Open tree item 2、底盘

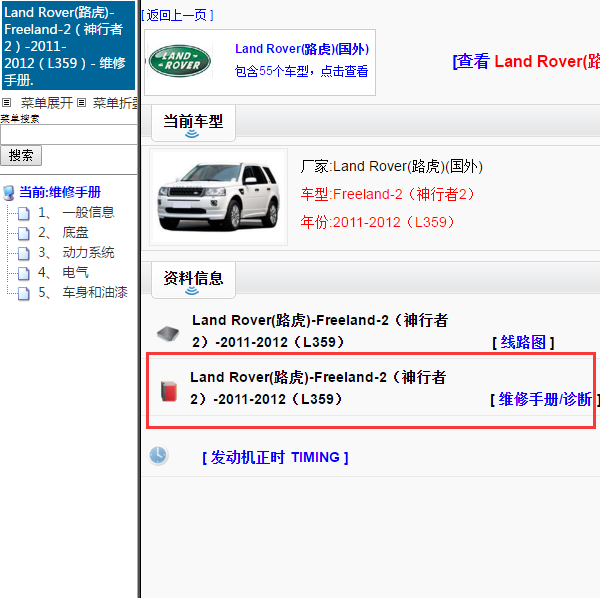pos(63,232)
